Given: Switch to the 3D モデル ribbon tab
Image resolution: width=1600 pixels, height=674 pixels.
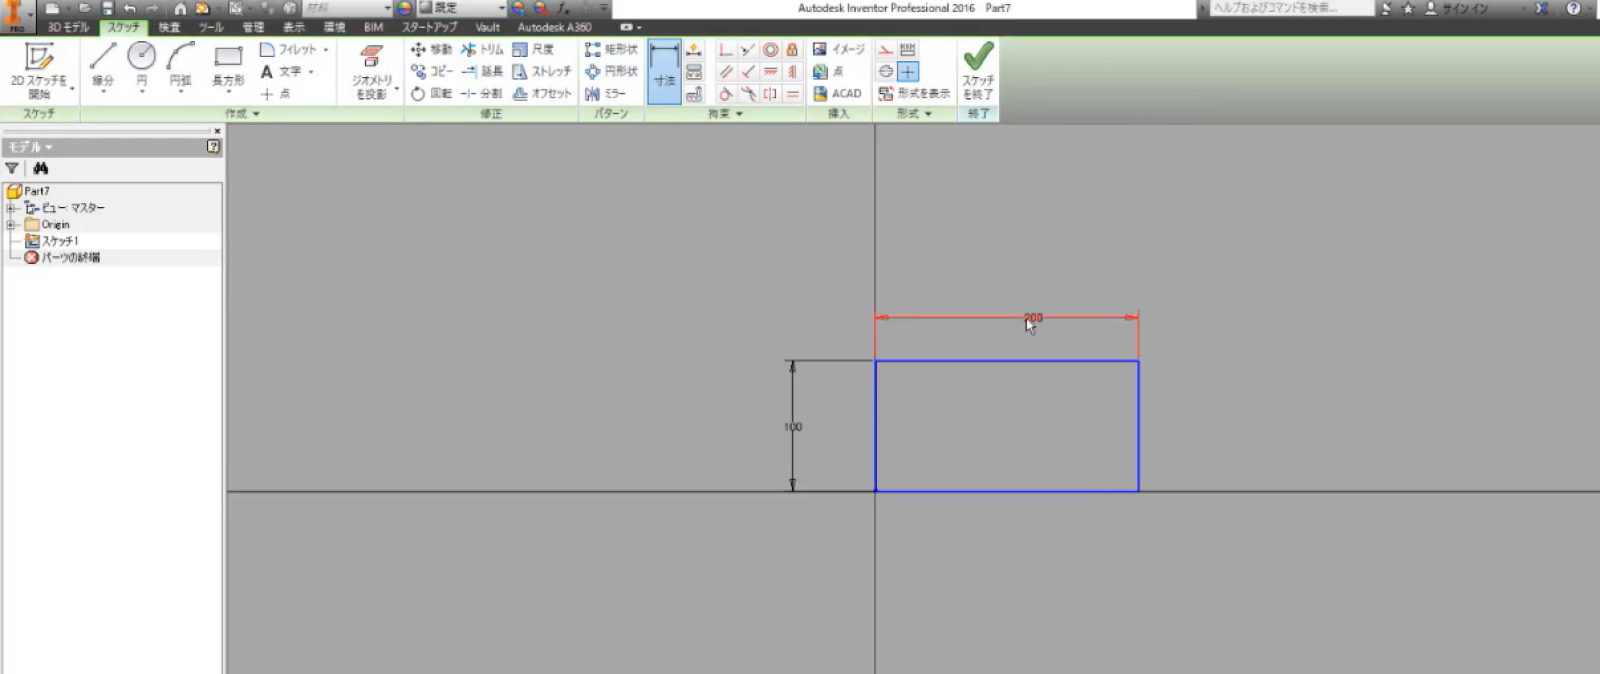Looking at the screenshot, I should [x=68, y=27].
